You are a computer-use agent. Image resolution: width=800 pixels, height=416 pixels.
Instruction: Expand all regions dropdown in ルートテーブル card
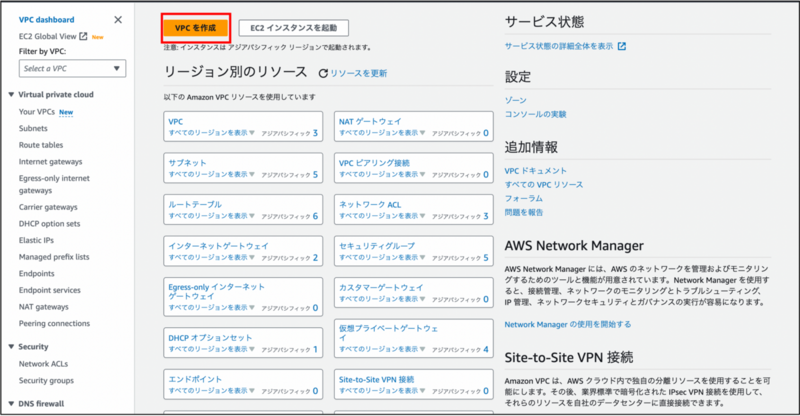(x=212, y=216)
